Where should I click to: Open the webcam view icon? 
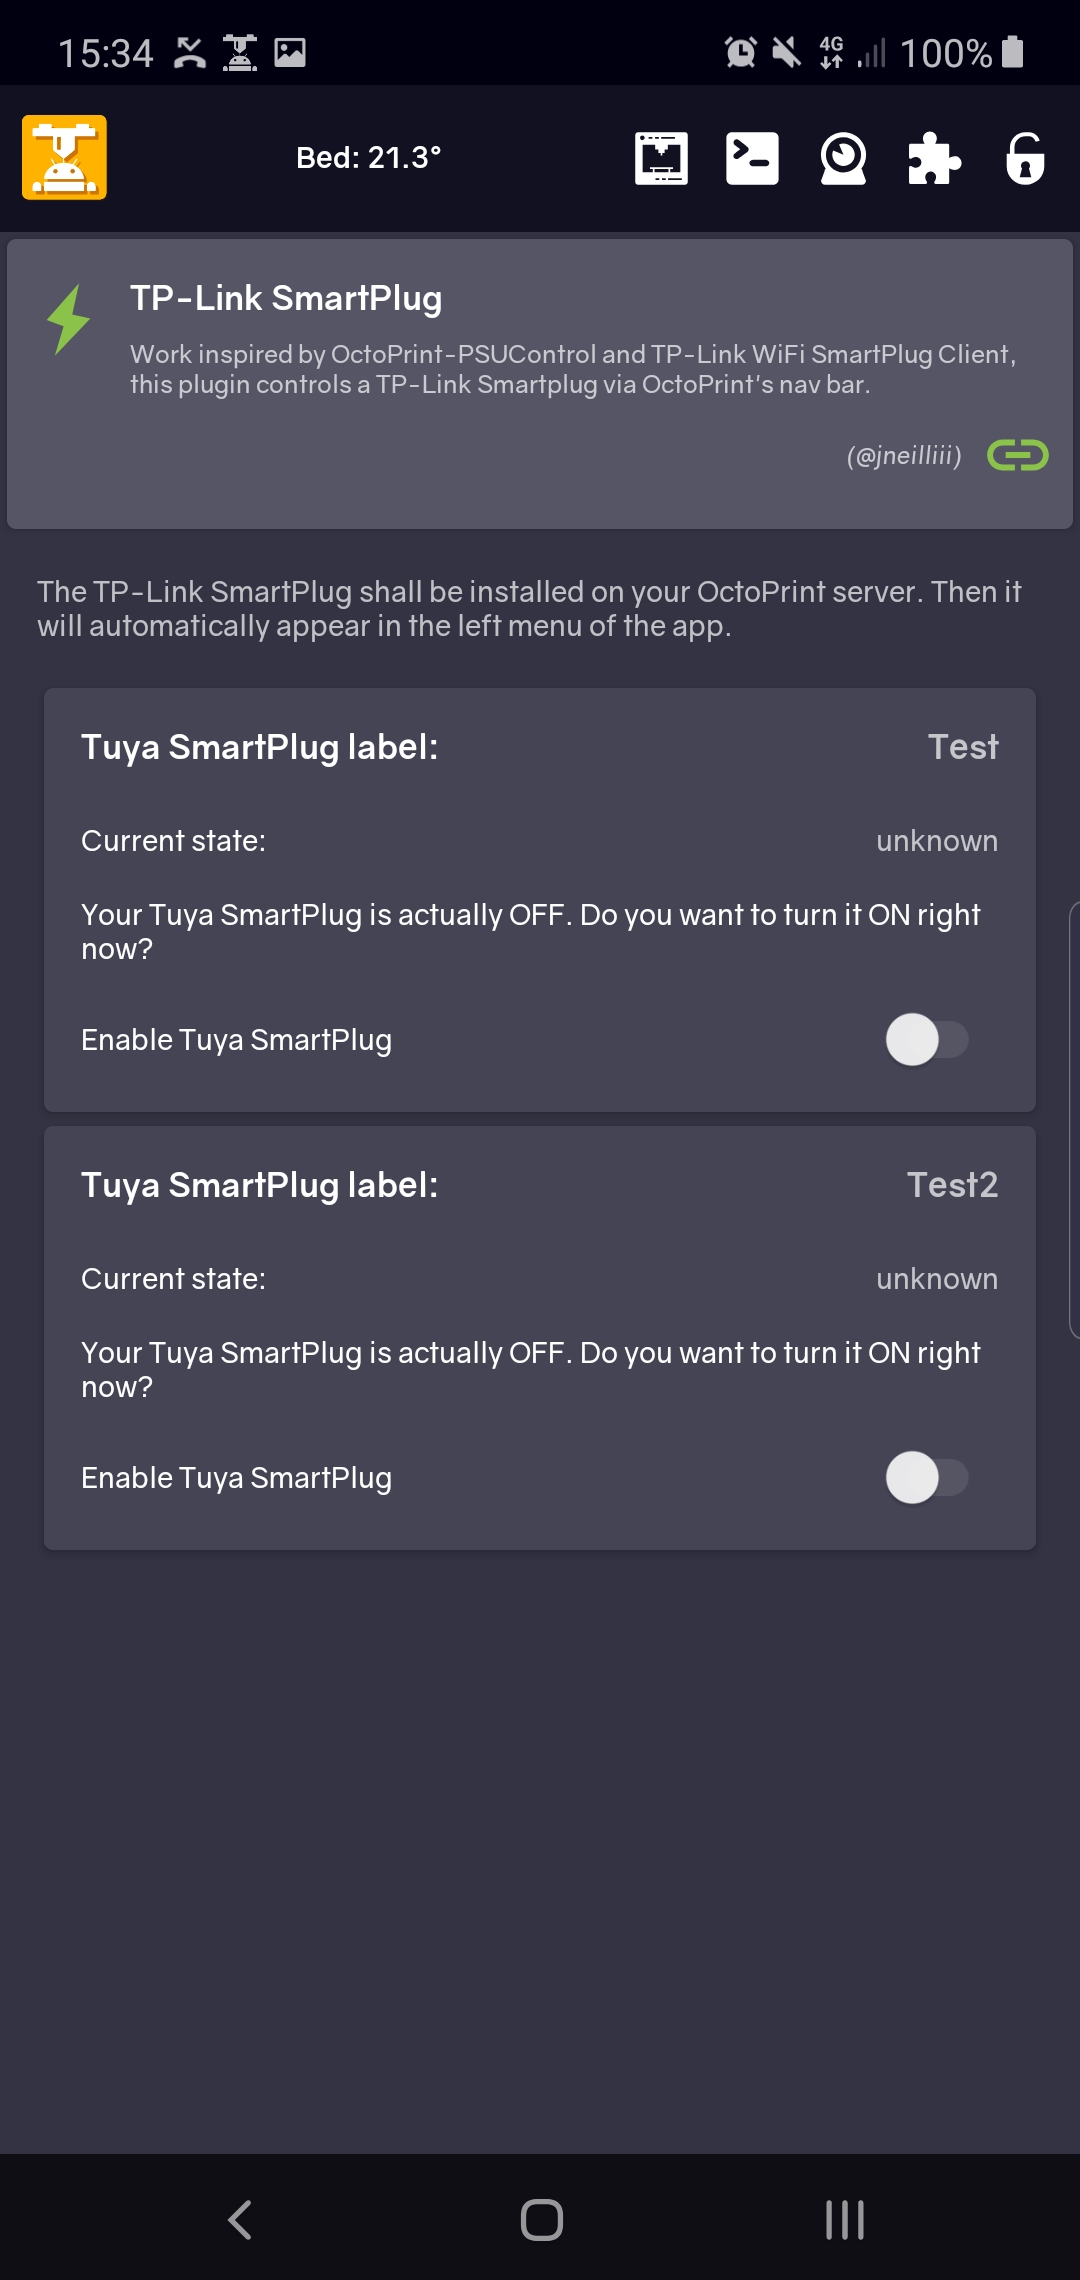coord(843,158)
